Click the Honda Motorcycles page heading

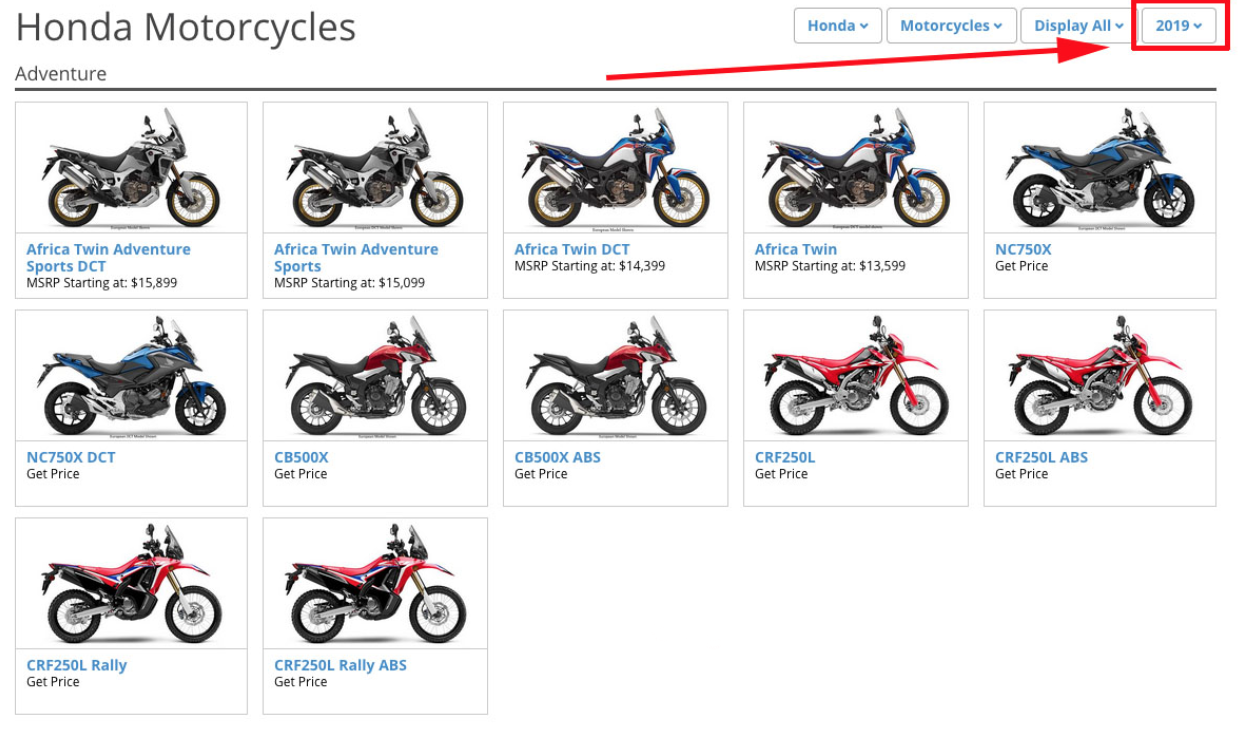coord(186,27)
